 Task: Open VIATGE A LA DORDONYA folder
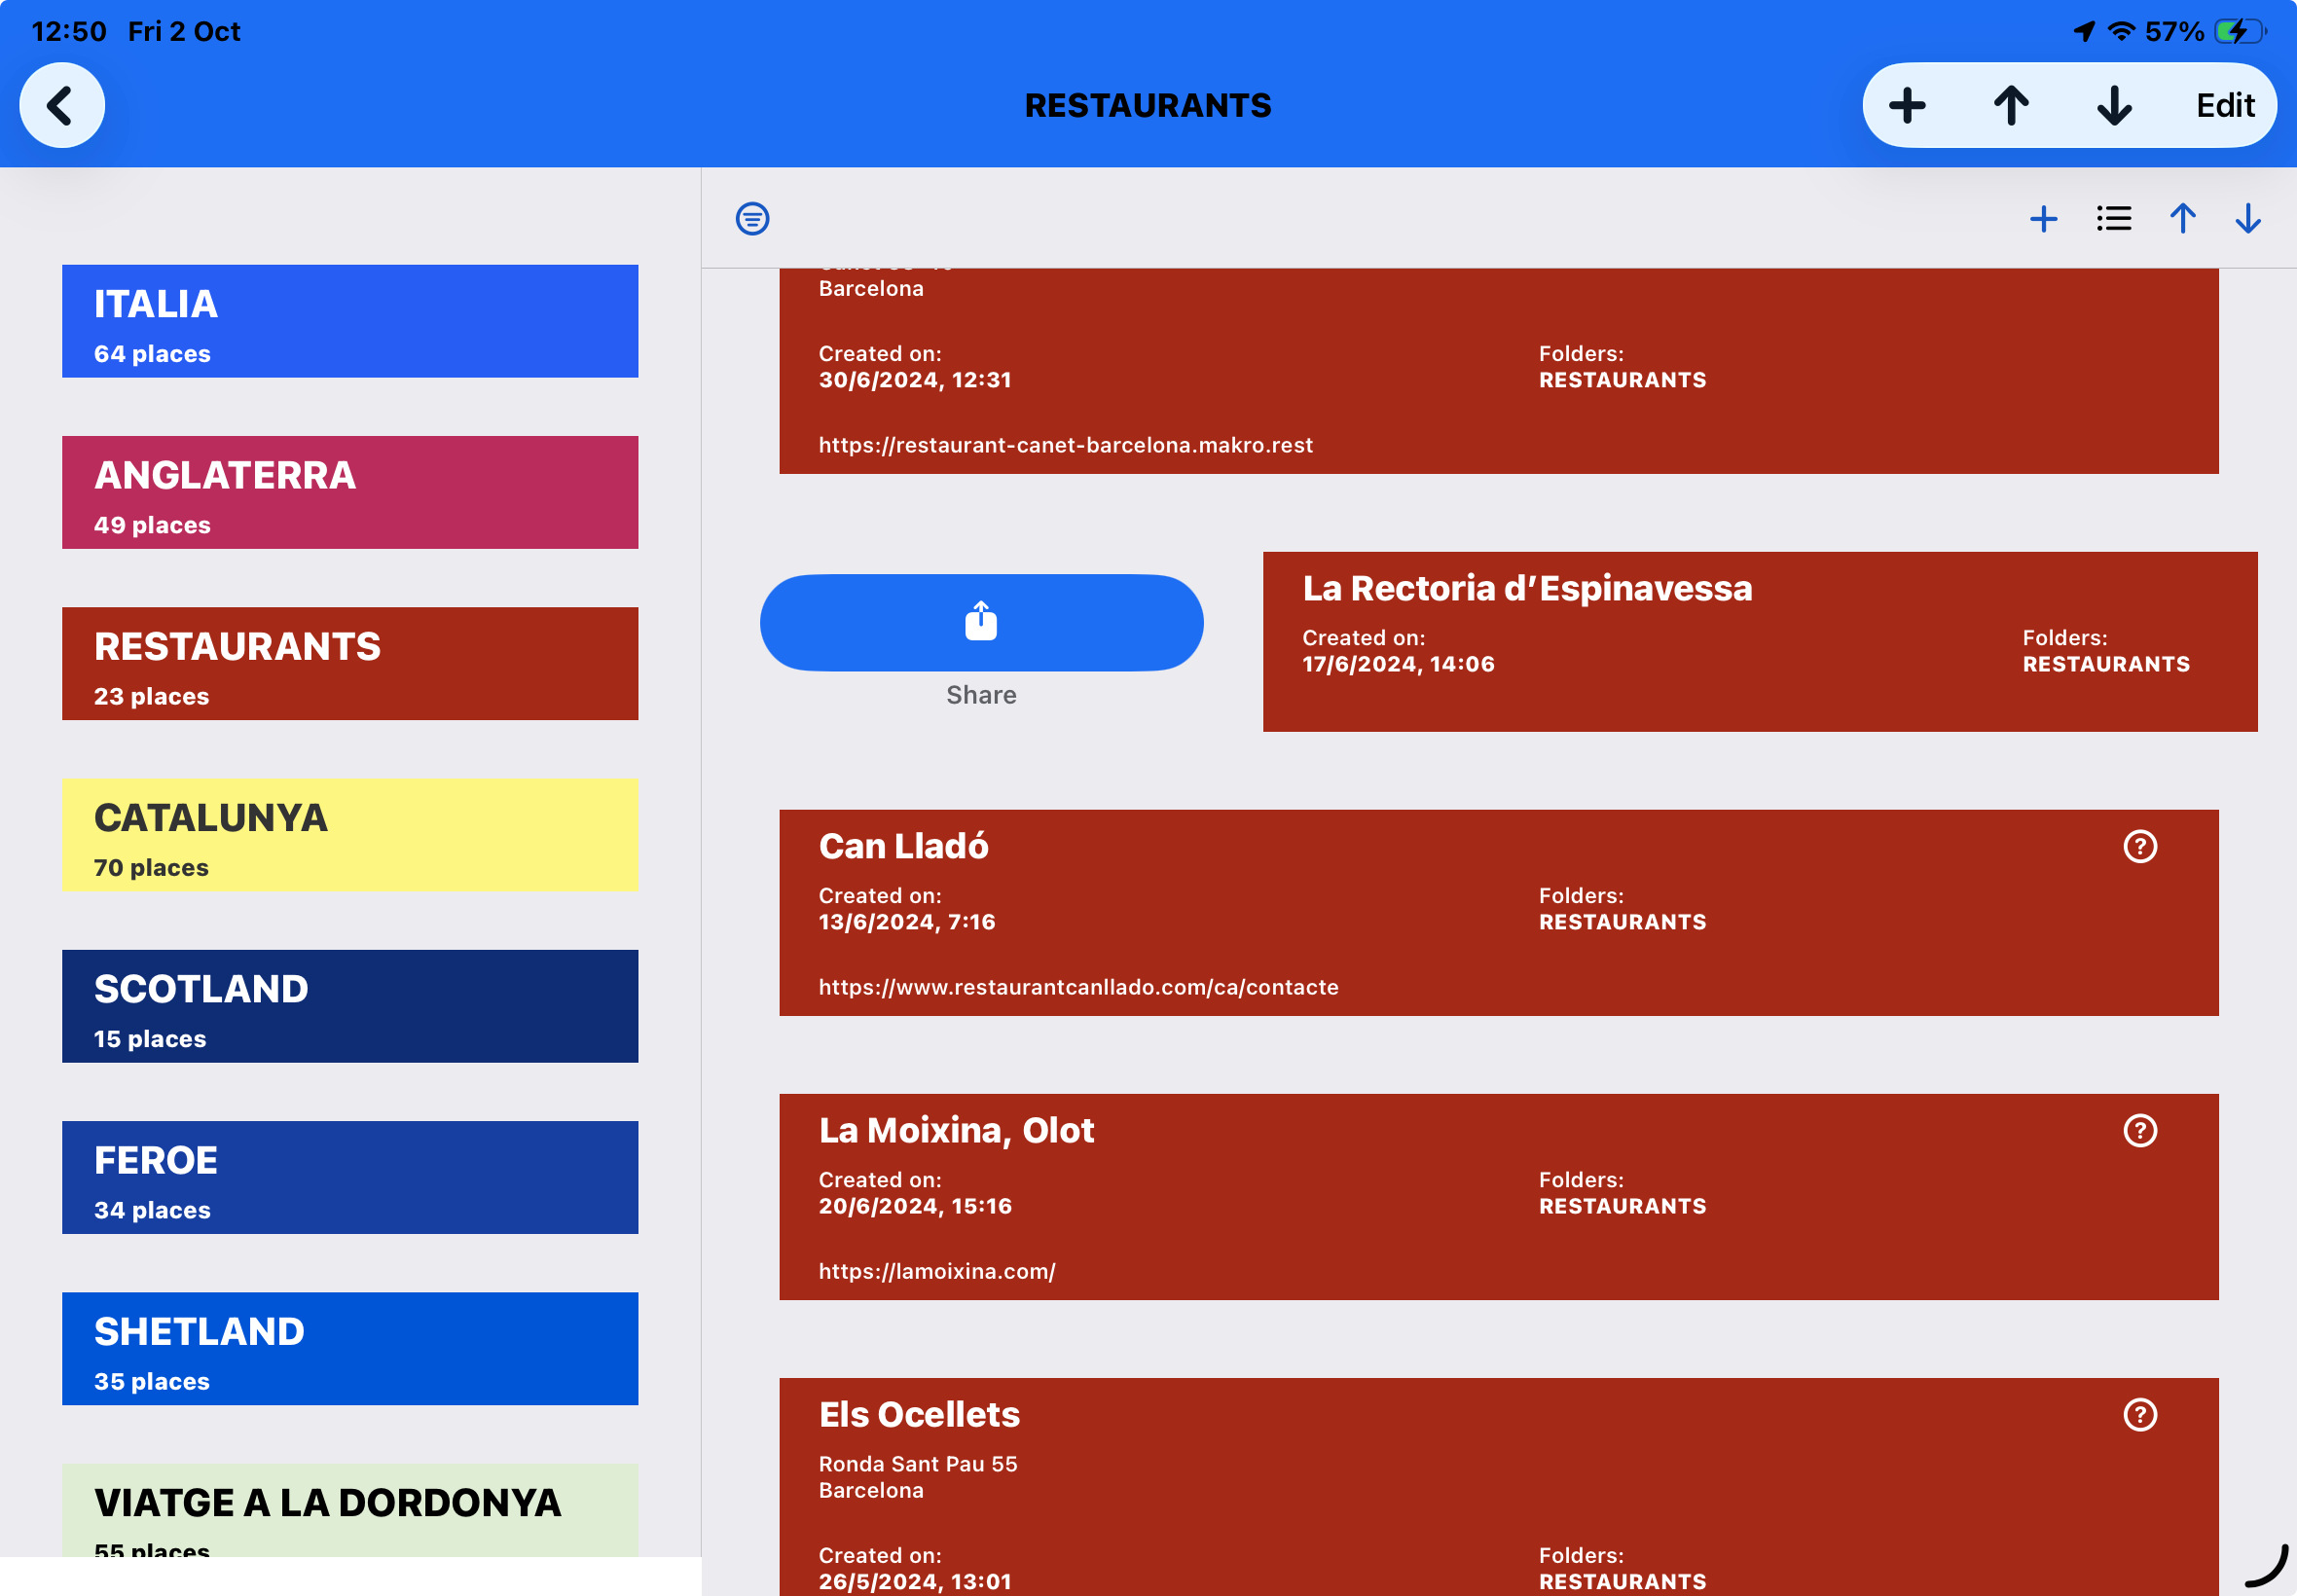point(350,1510)
